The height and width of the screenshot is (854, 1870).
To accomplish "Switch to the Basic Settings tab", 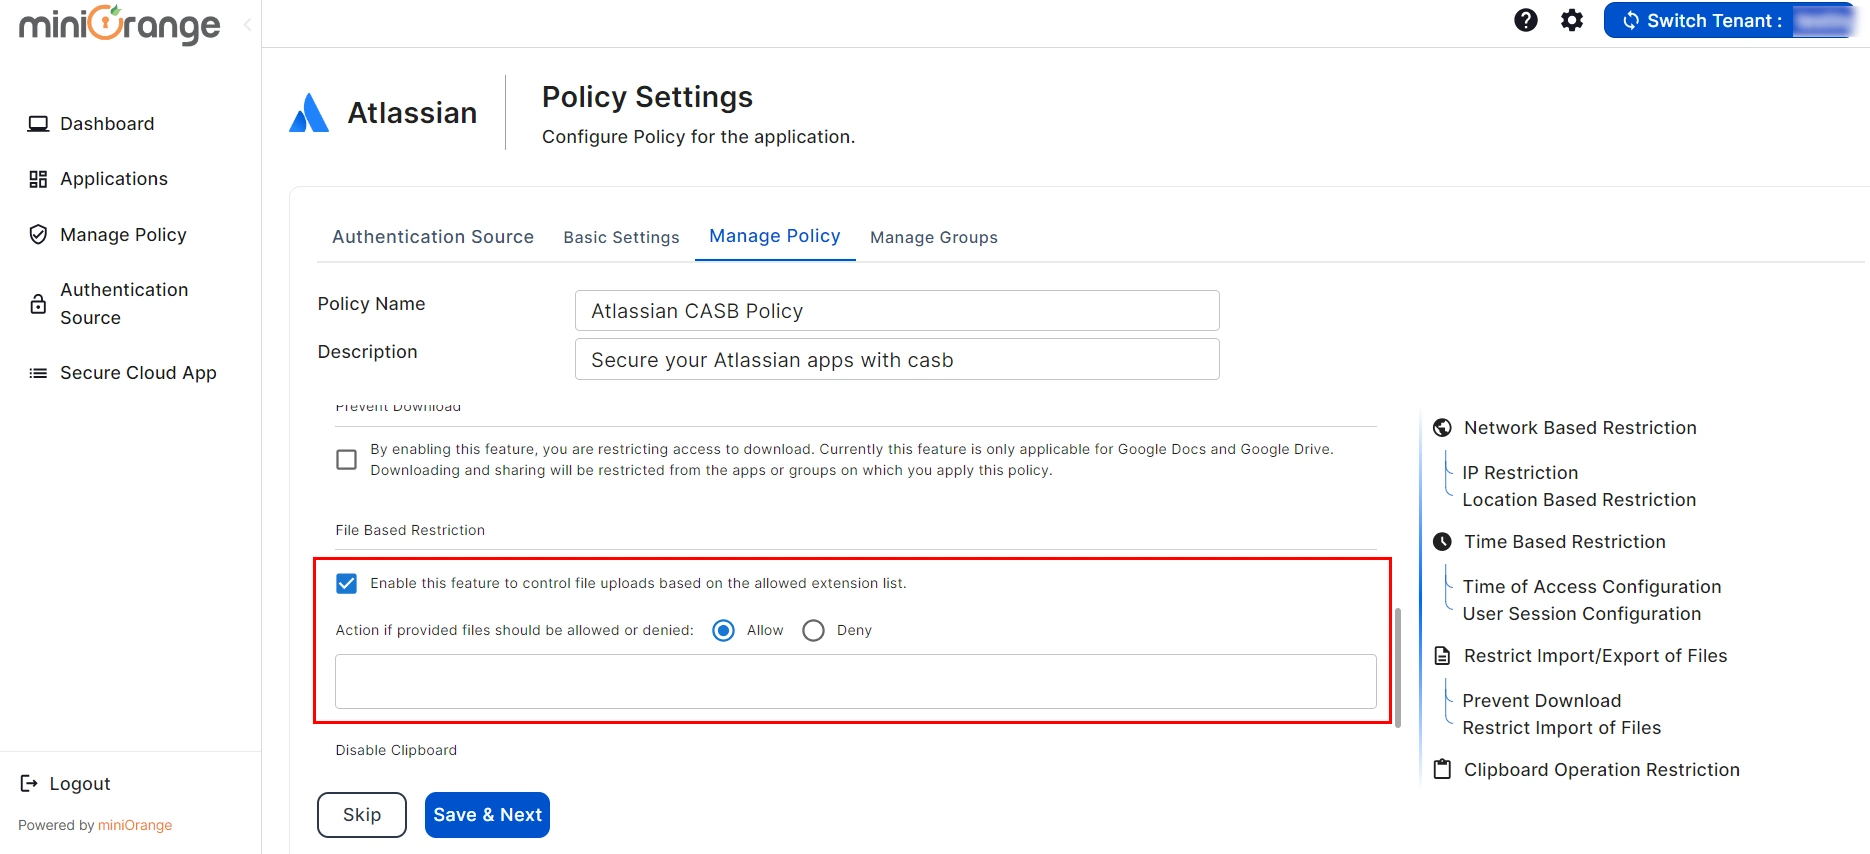I will click(x=621, y=237).
